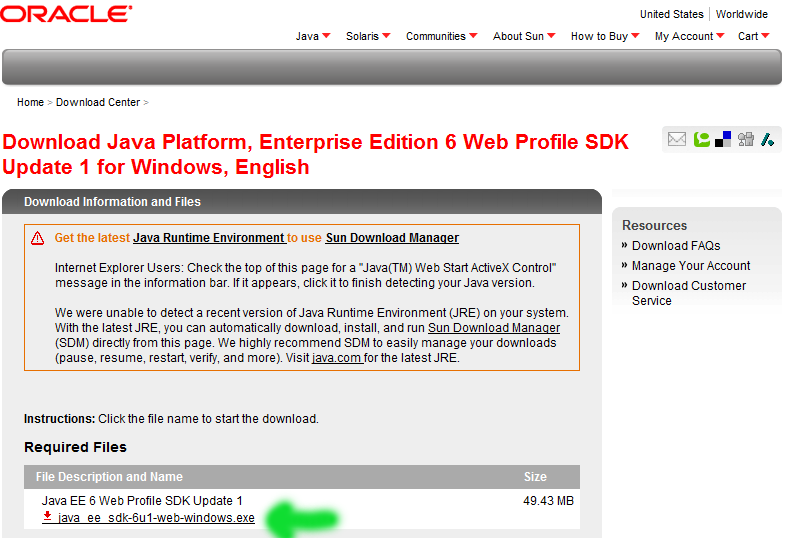Click the Delicious bookmark share icon
The image size is (785, 538).
click(x=723, y=139)
